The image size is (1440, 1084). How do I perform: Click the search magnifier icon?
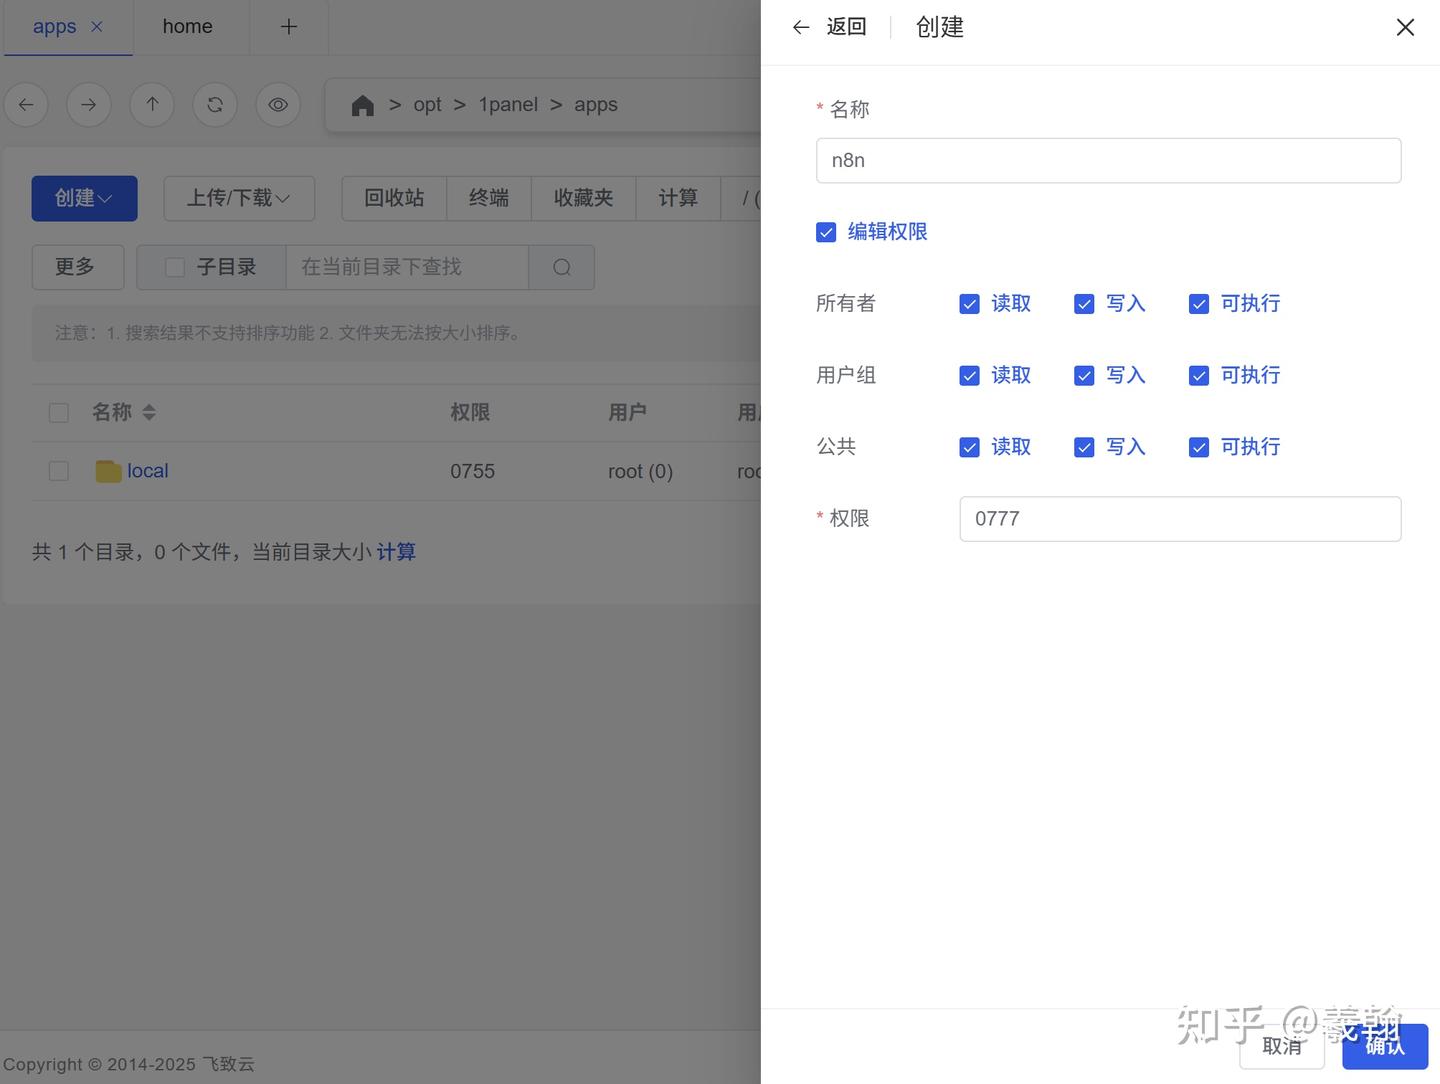[x=561, y=267]
